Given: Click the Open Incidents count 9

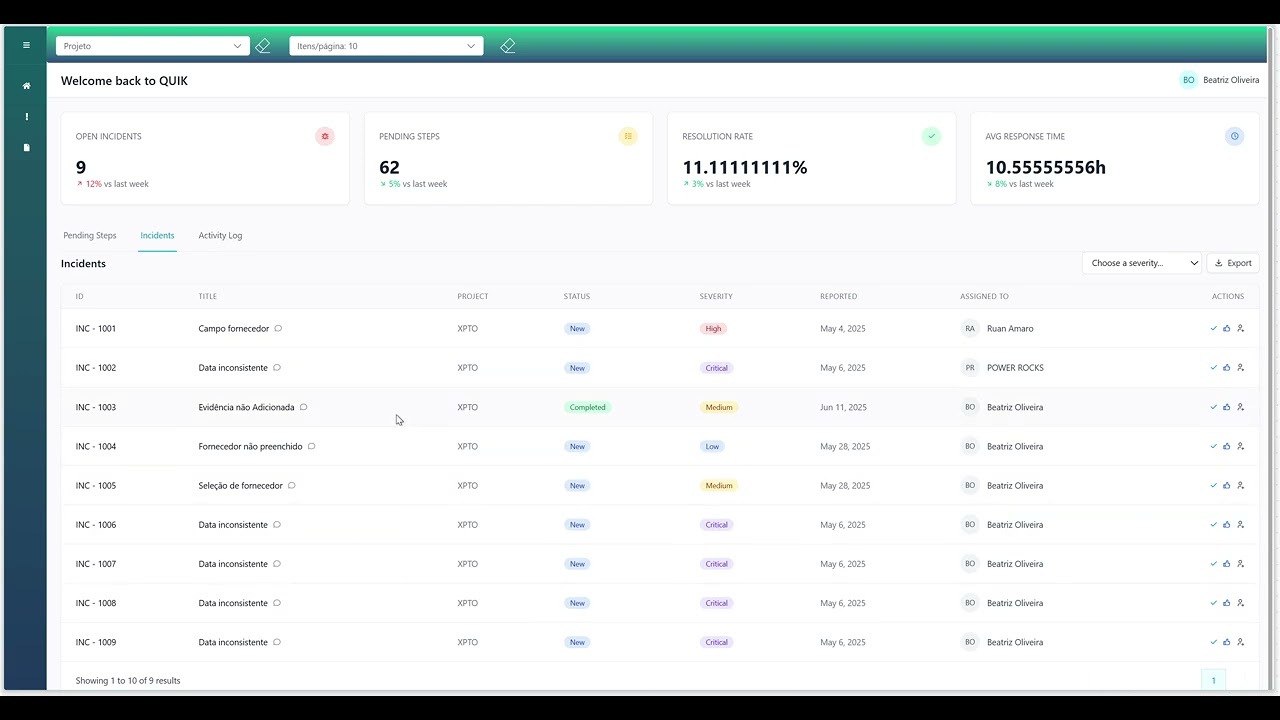Looking at the screenshot, I should (81, 167).
